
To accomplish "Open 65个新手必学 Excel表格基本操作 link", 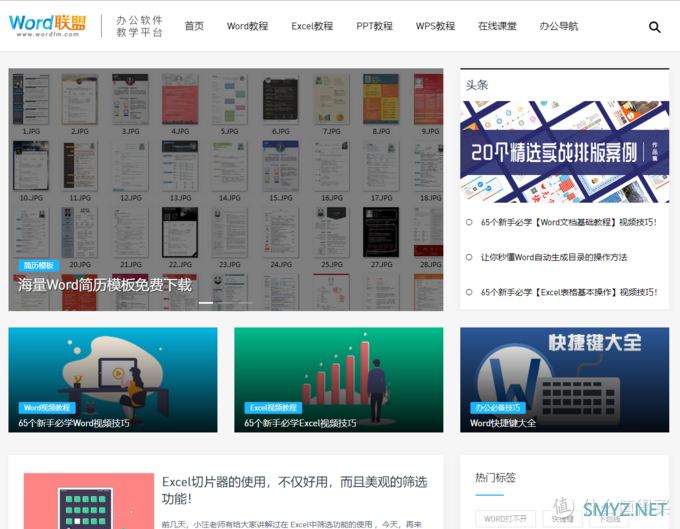I will pyautogui.click(x=569, y=292).
